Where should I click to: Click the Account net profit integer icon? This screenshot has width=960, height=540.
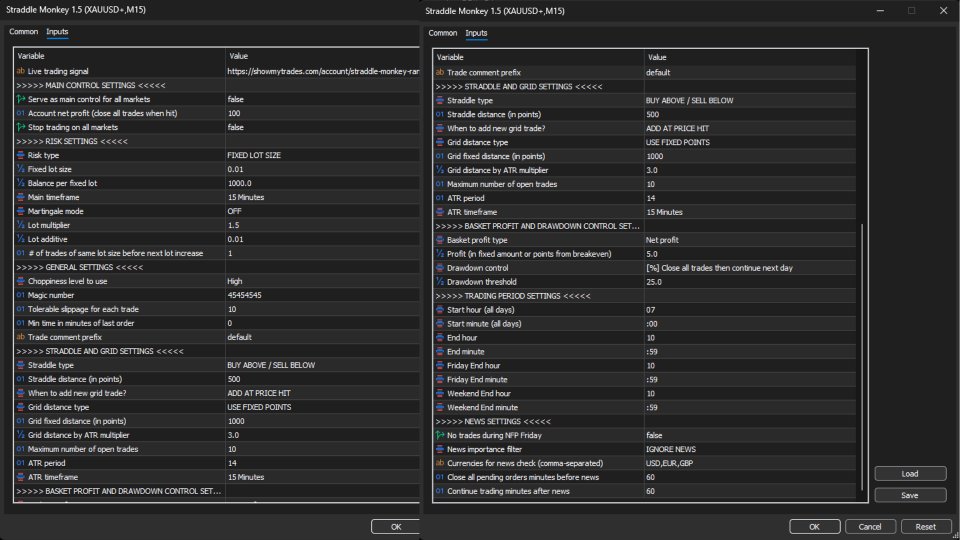coord(21,113)
